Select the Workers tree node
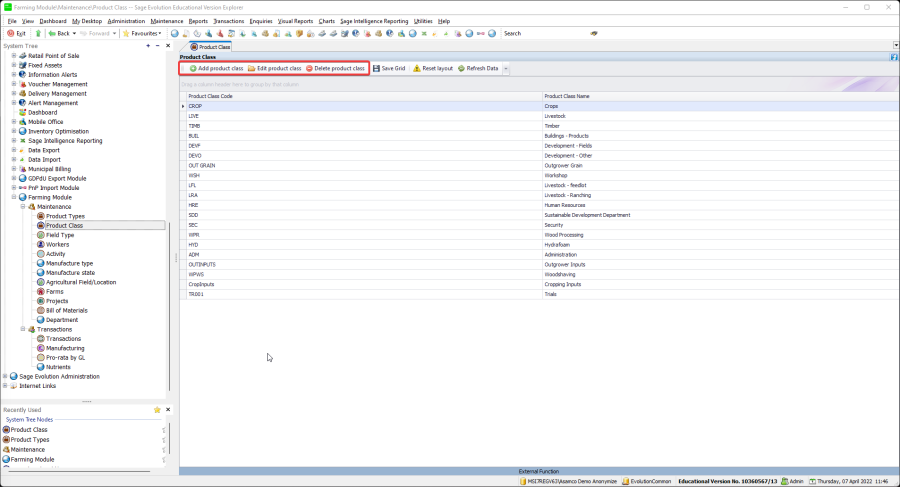 57,244
